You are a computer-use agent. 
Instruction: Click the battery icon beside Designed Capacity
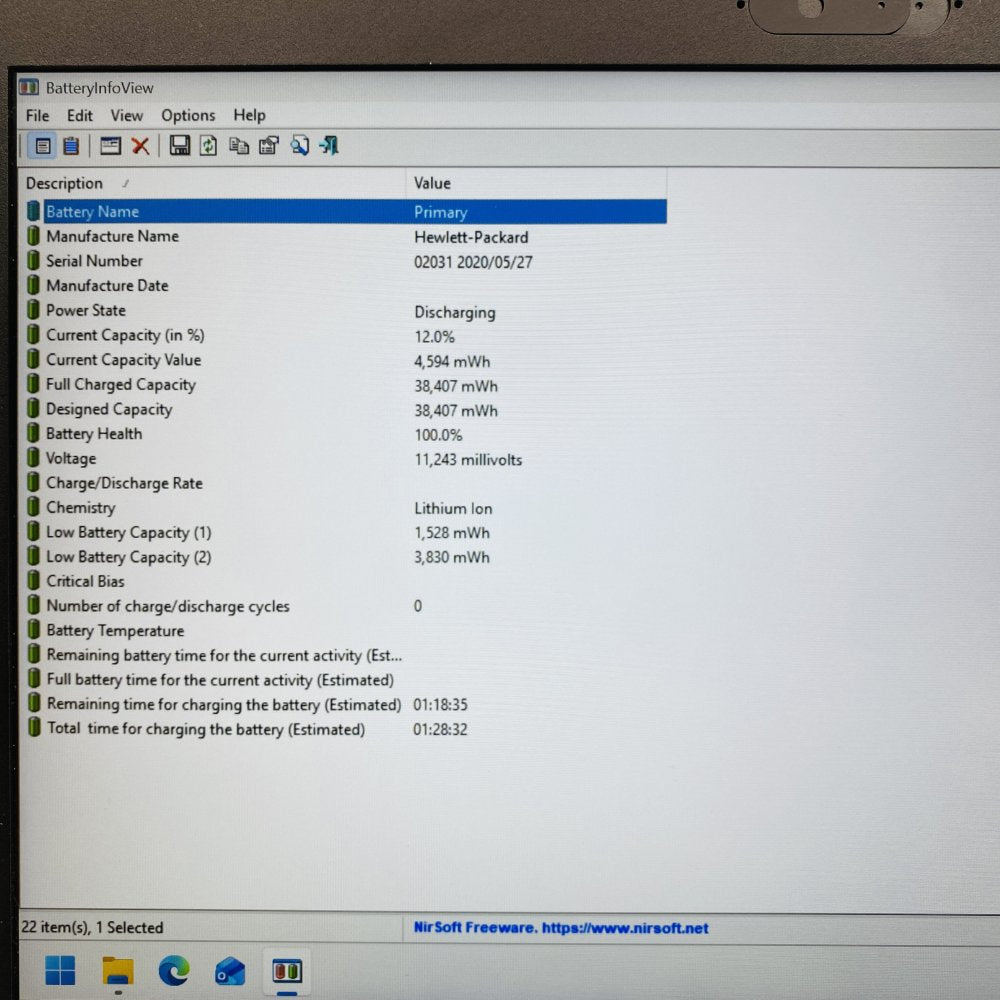[x=33, y=409]
